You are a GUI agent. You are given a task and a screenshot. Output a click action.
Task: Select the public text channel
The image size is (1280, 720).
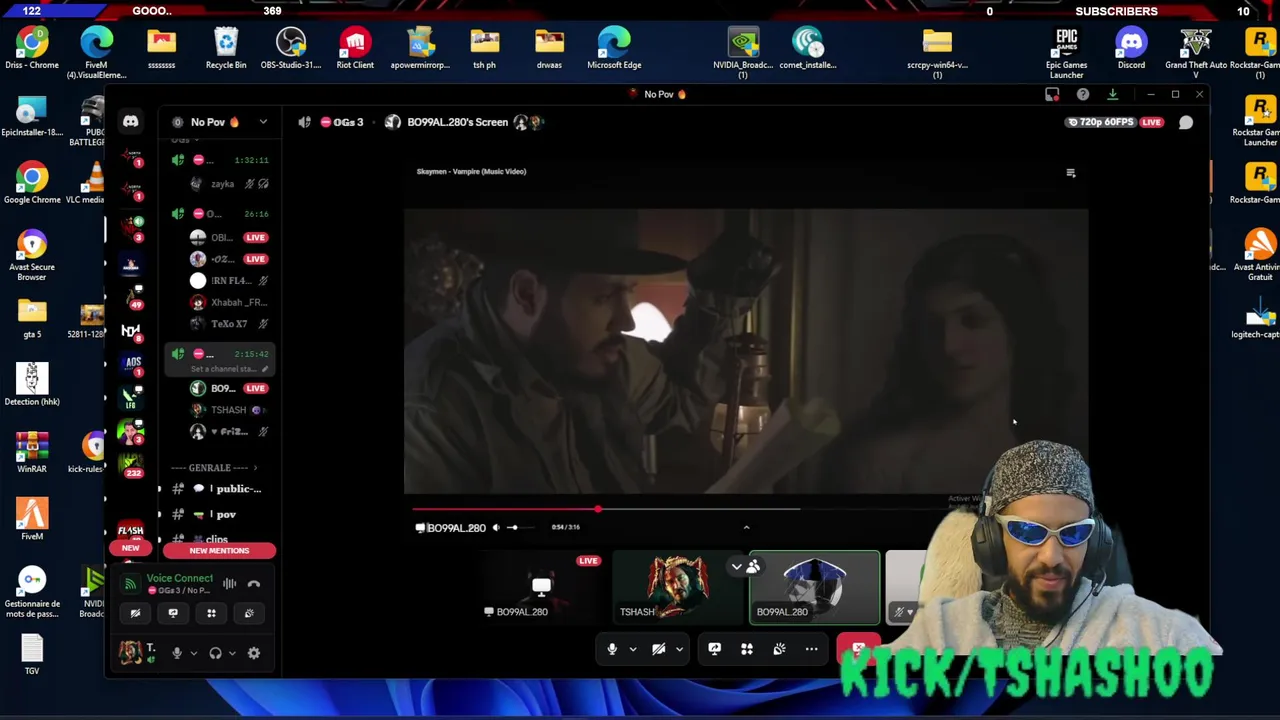tap(219, 489)
